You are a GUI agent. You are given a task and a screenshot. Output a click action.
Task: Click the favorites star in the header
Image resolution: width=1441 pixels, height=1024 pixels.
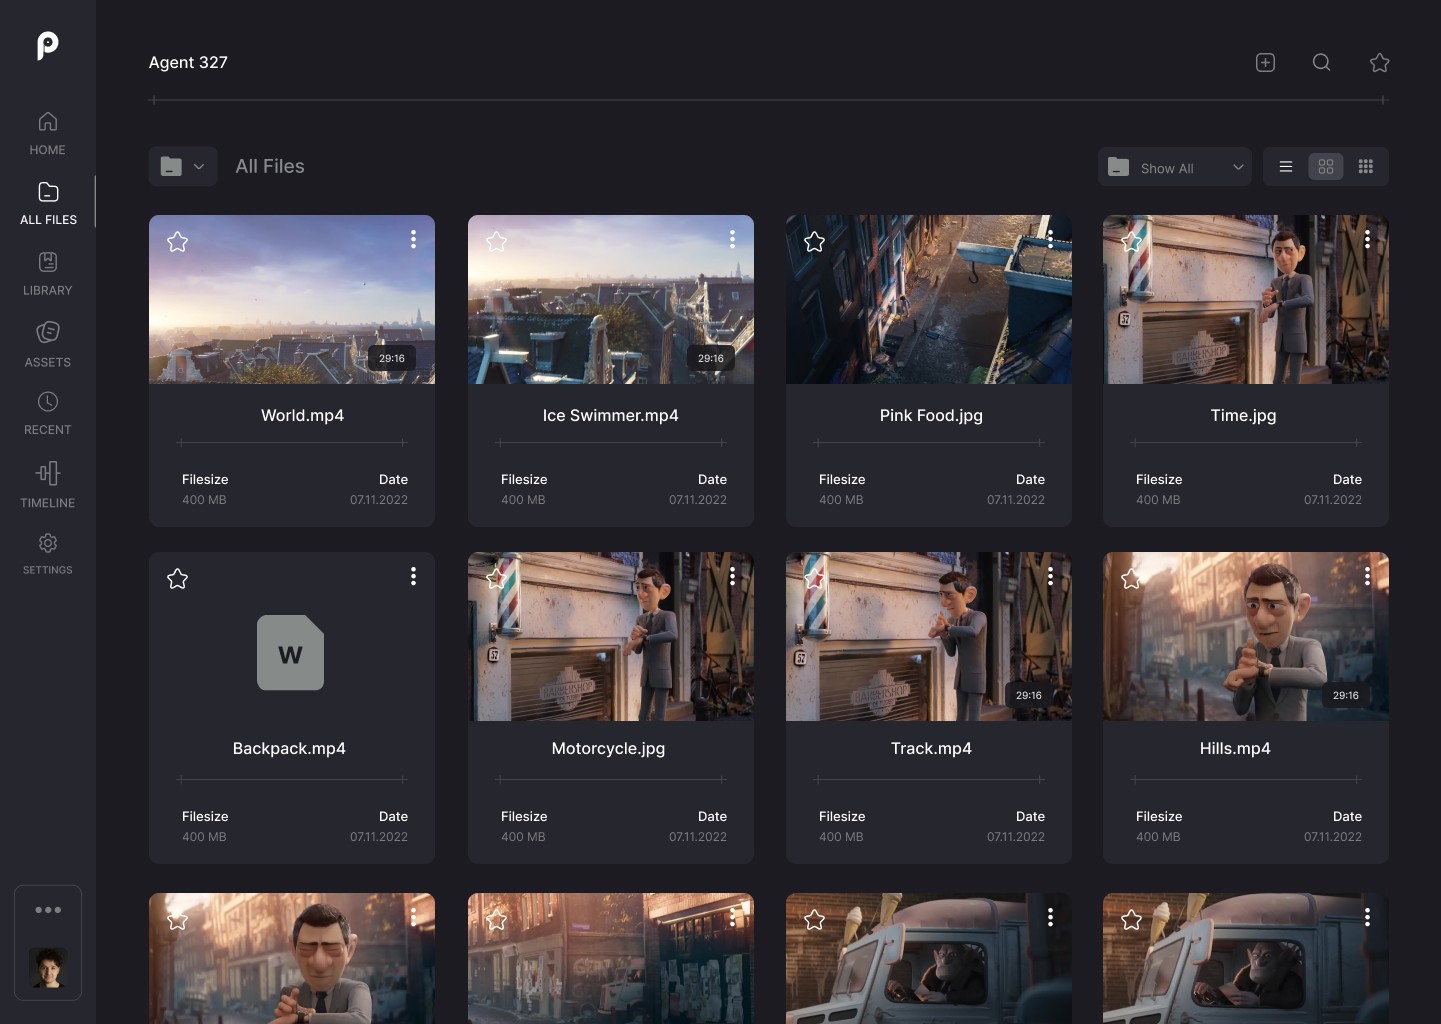1379,63
